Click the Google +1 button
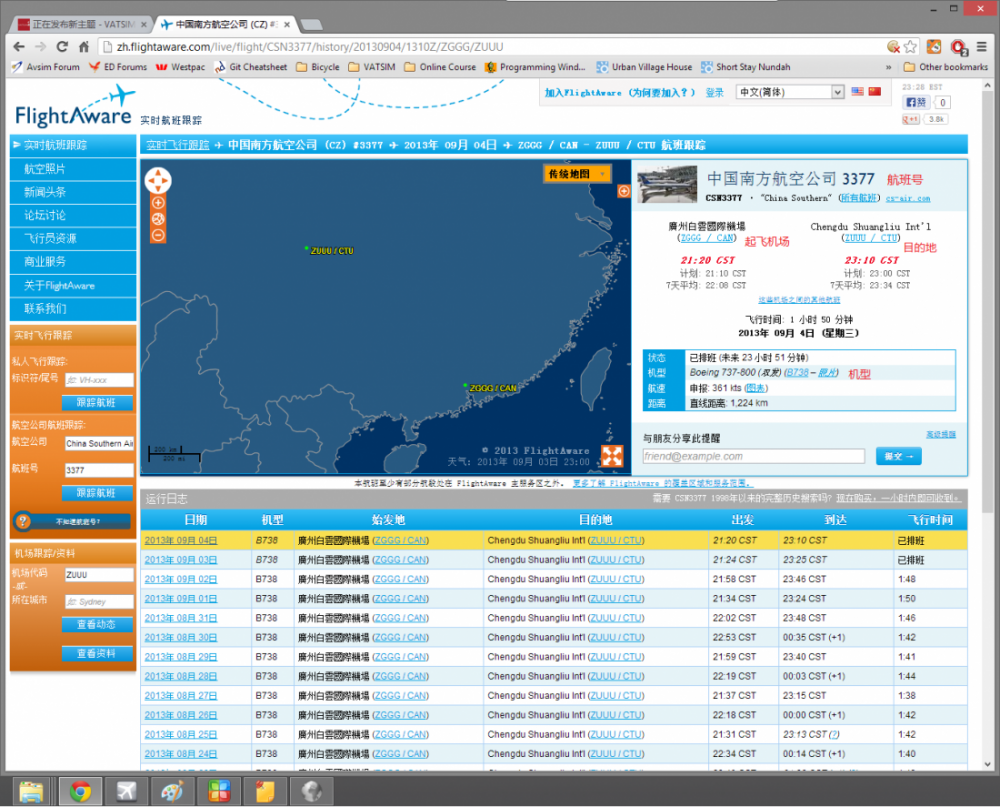The image size is (1000, 807). [x=911, y=119]
